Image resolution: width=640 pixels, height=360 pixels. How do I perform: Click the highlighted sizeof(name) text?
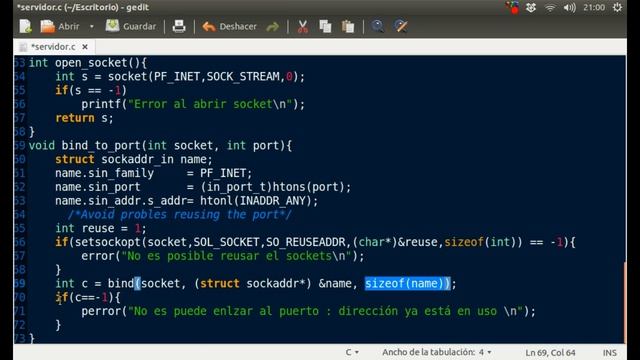(407, 283)
